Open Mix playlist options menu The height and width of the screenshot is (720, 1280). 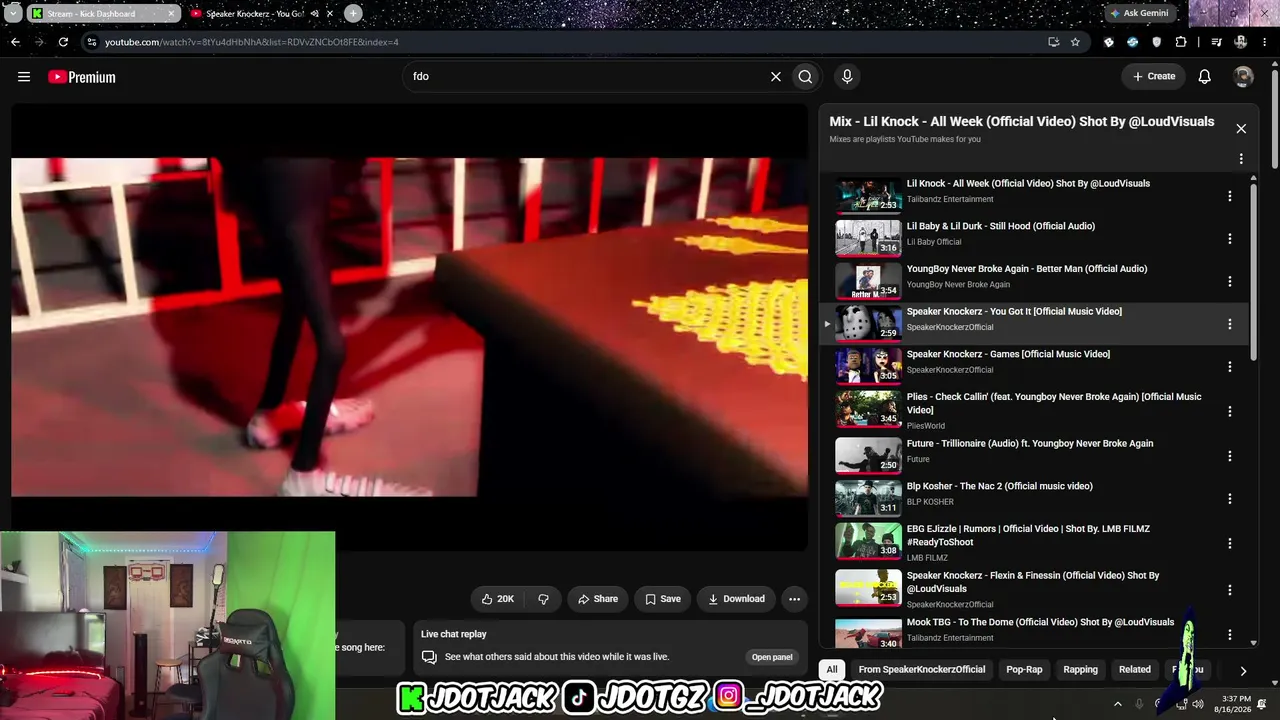click(1241, 159)
